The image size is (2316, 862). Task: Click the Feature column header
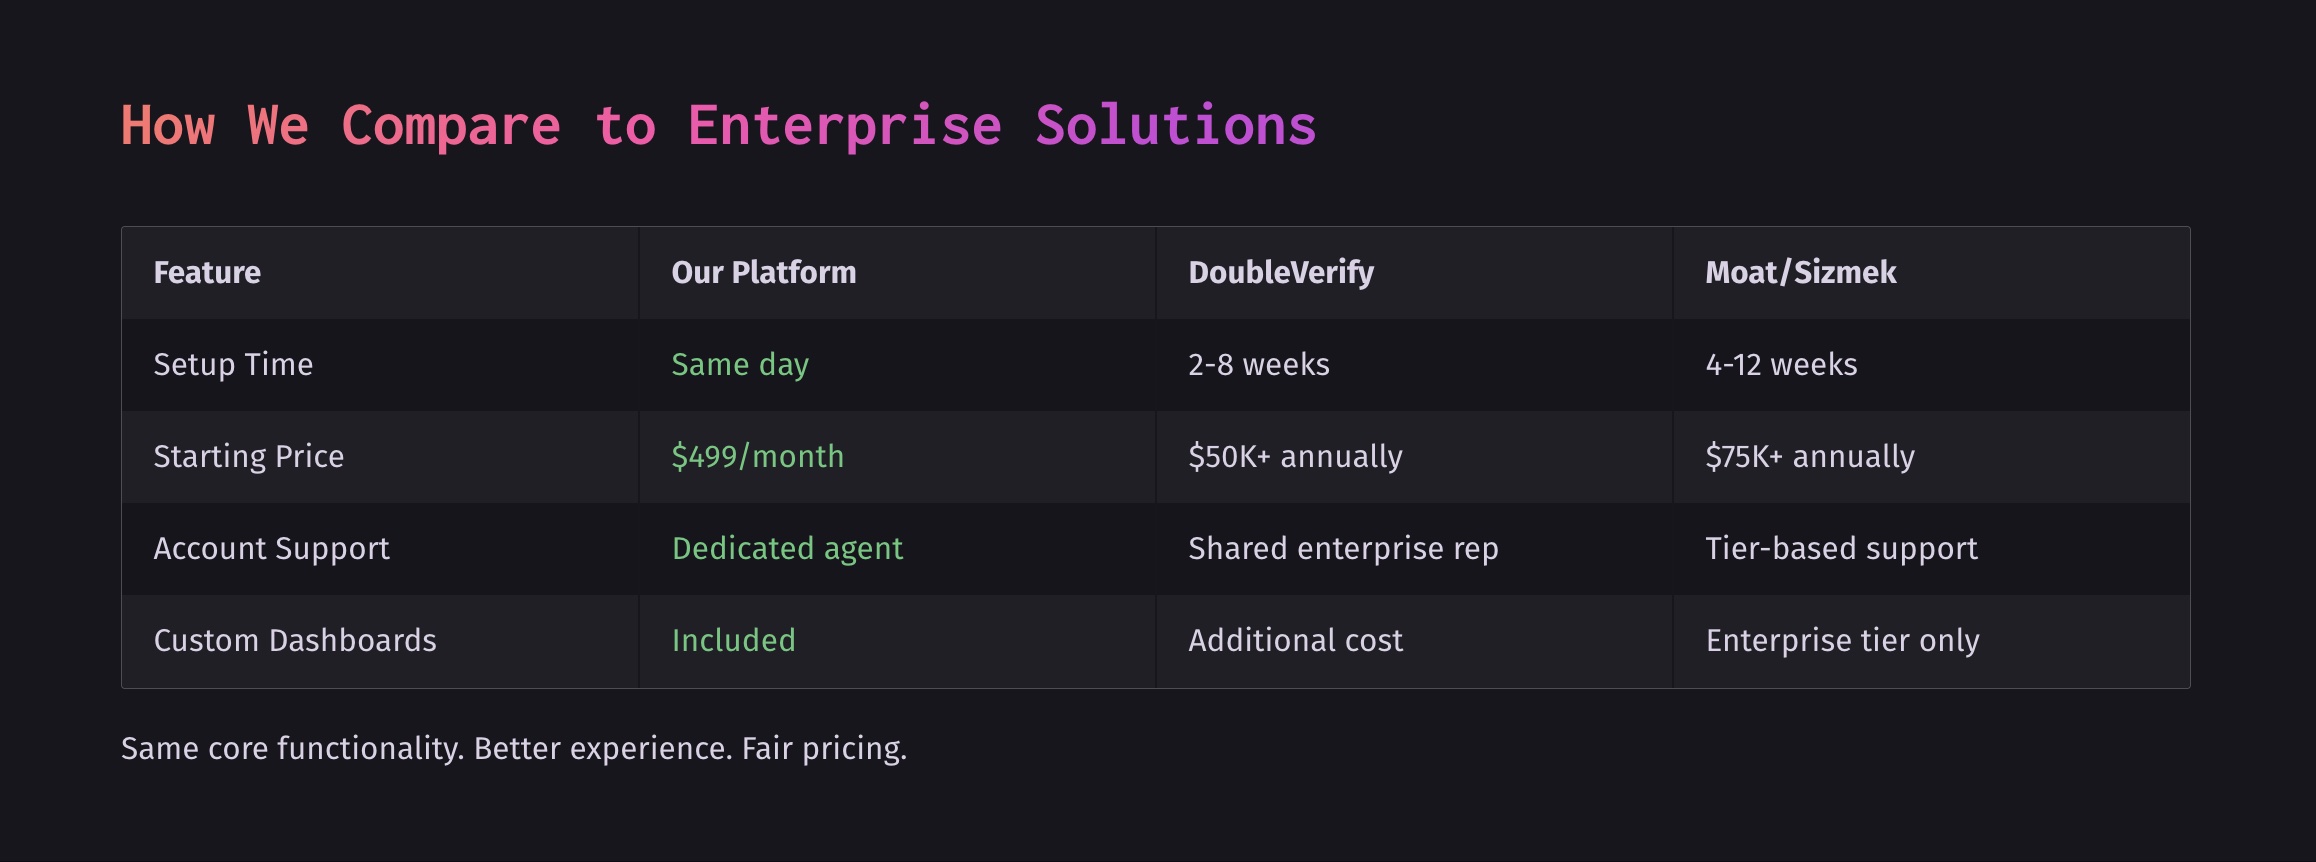point(207,273)
